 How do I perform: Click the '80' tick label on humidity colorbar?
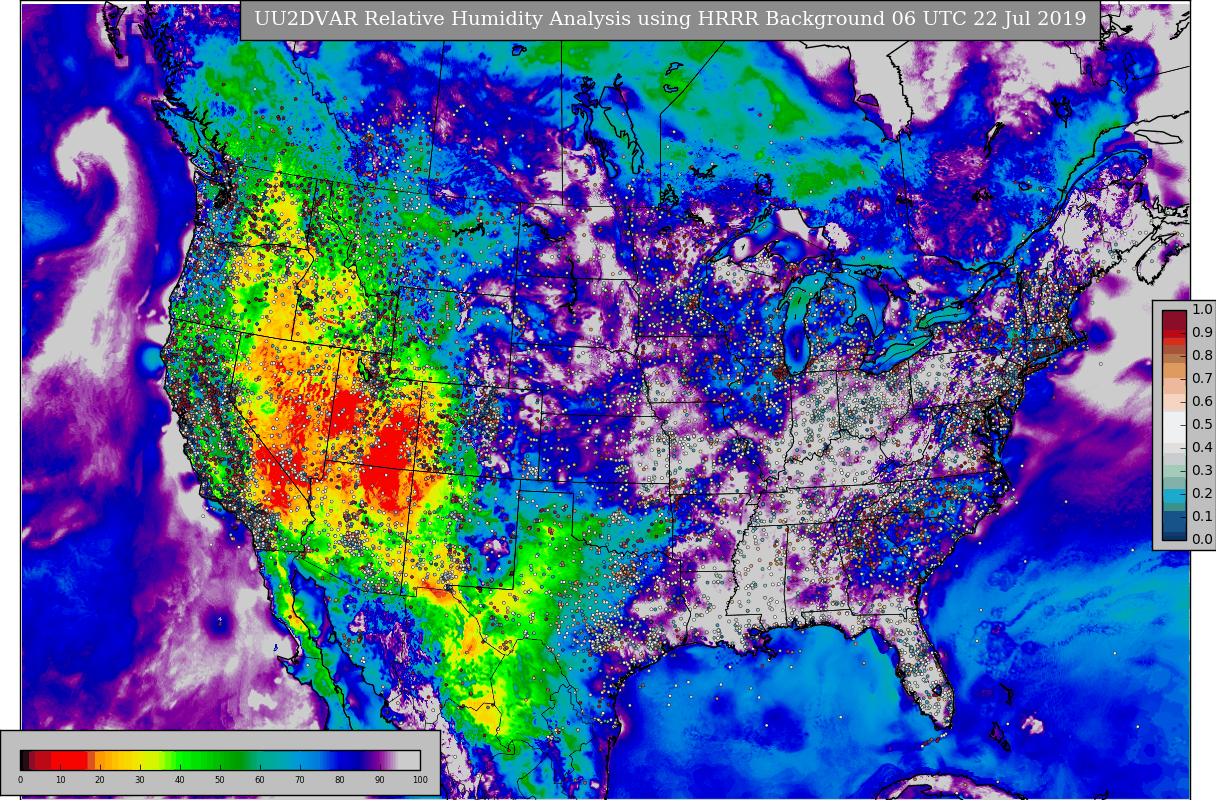pyautogui.click(x=340, y=780)
